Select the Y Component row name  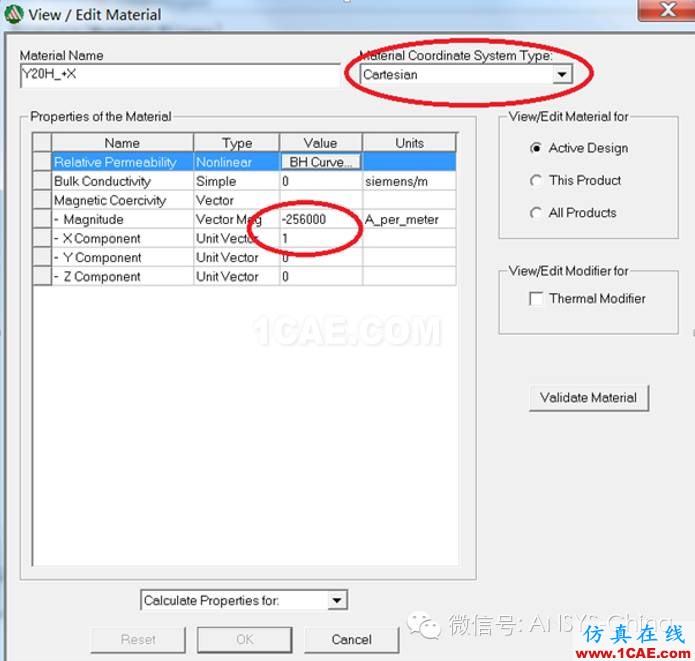122,258
